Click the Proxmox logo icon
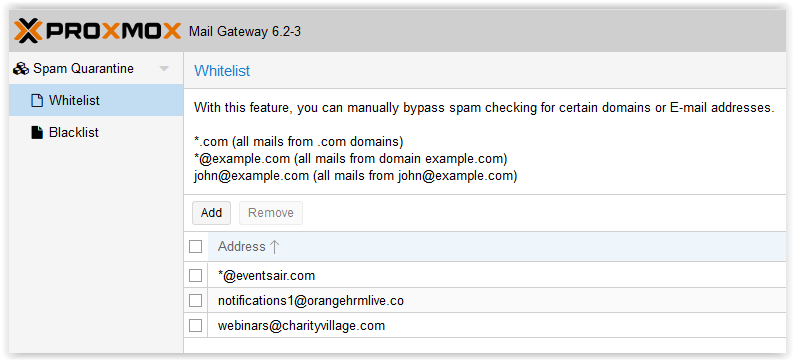 [28, 31]
